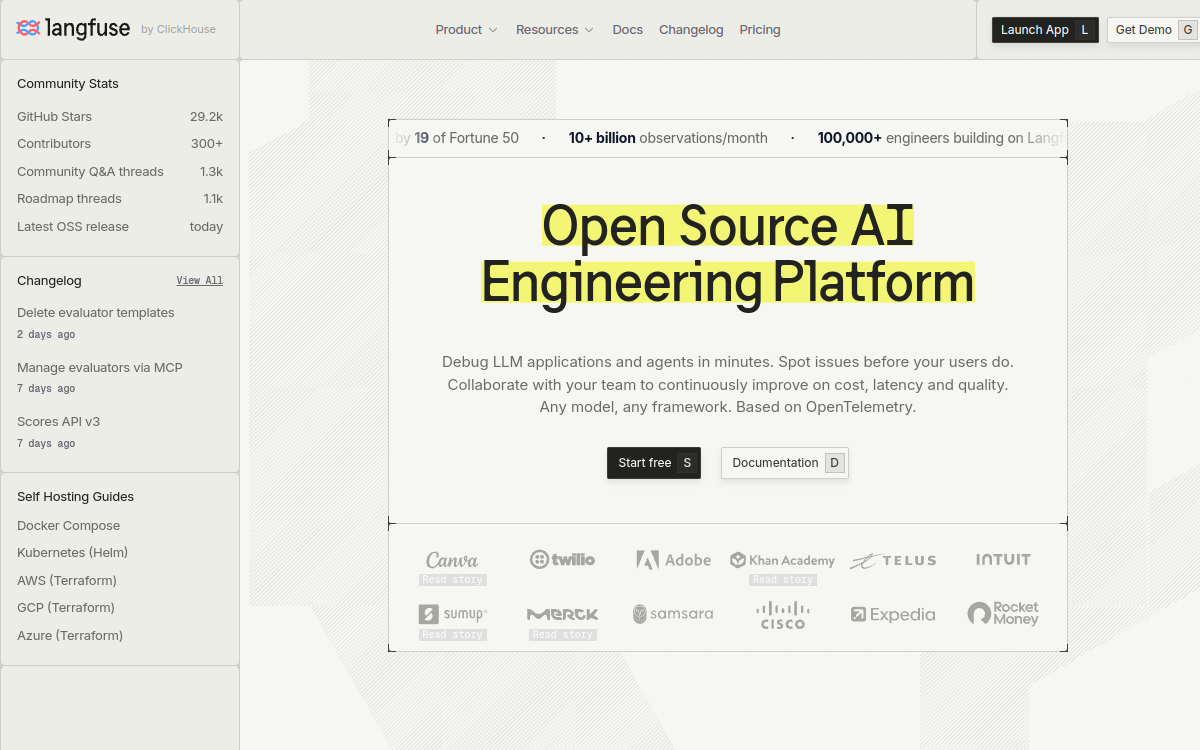Click the '19 of Fortune 50' stat
Viewport: 1200px width, 750px height.
click(467, 138)
